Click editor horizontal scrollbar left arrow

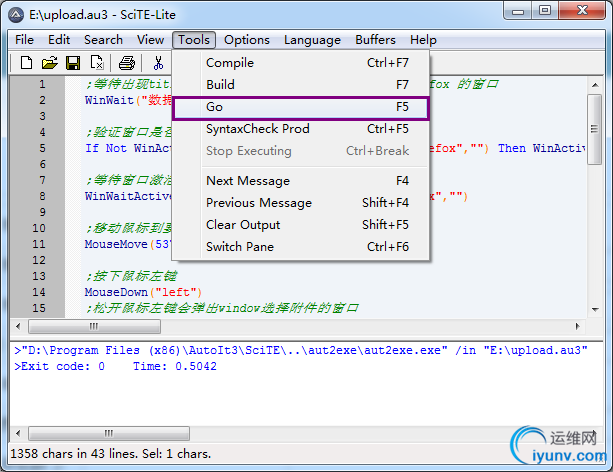point(18,326)
